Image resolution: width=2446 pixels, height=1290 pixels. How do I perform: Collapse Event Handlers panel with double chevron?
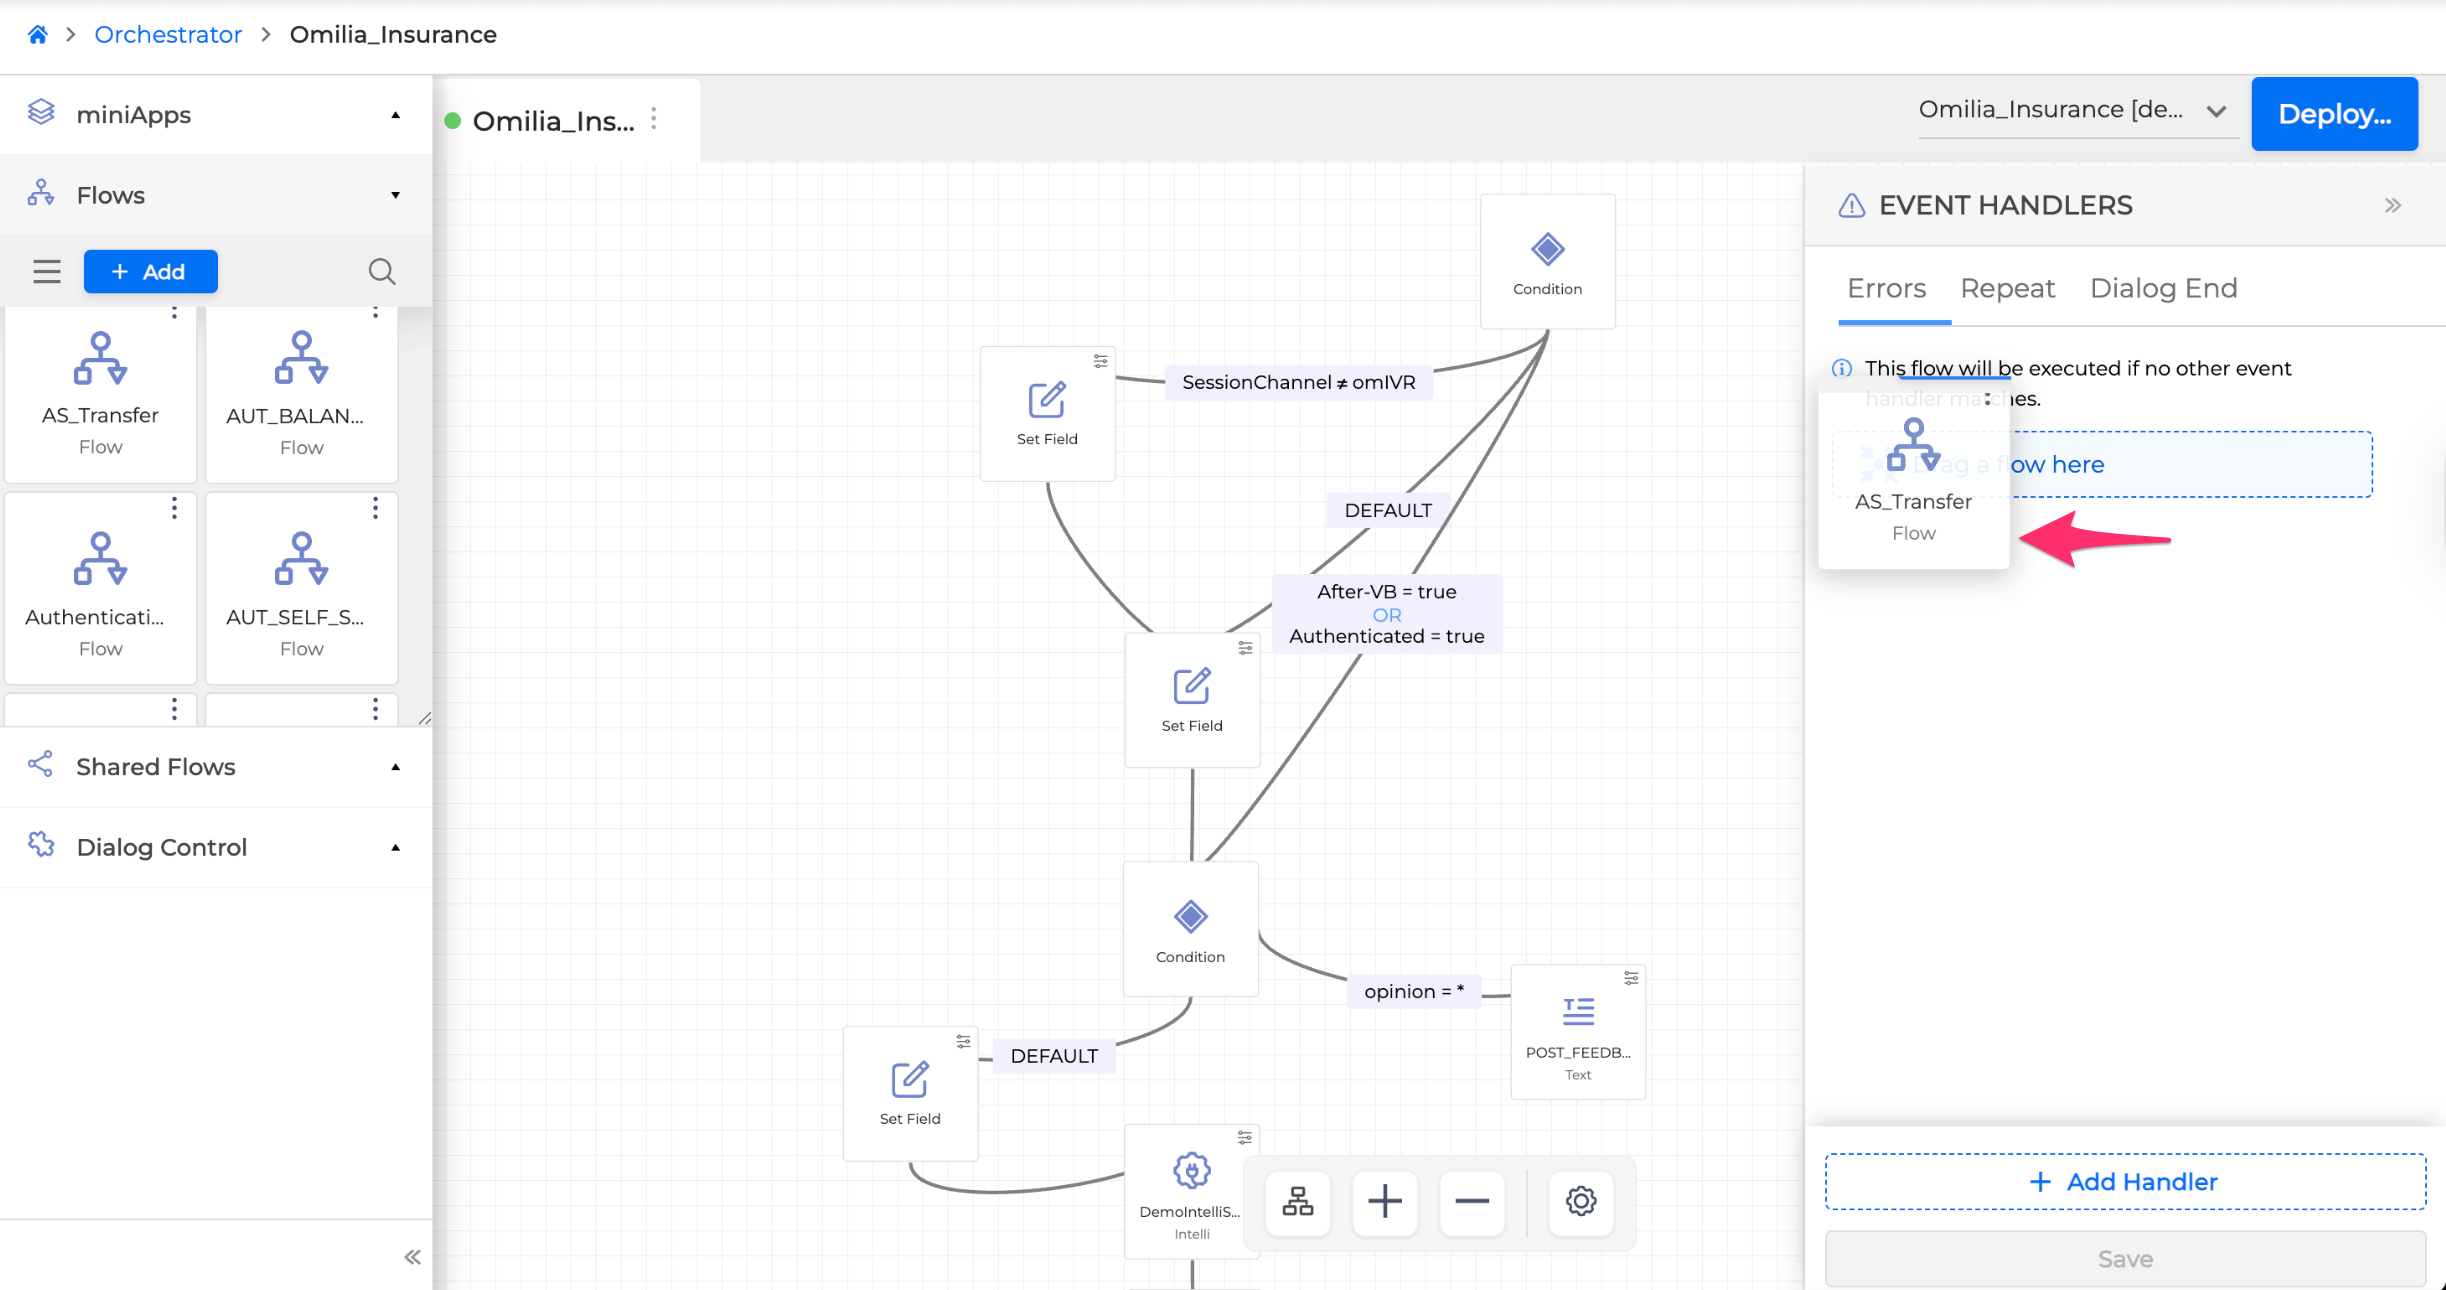(x=2392, y=206)
